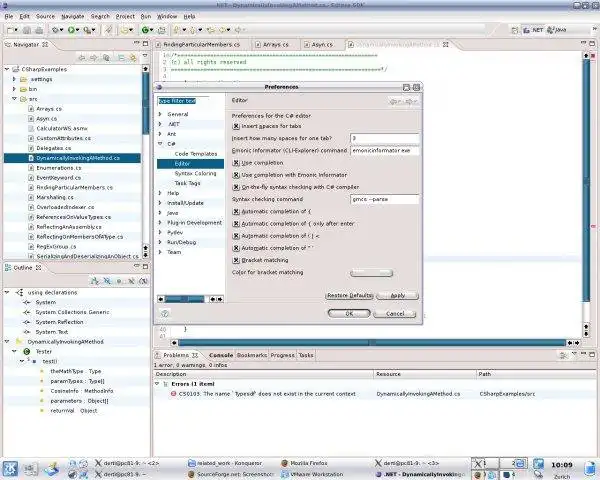Screen dimensions: 600x480
Task: Open the Source menu
Action: coord(45,16)
